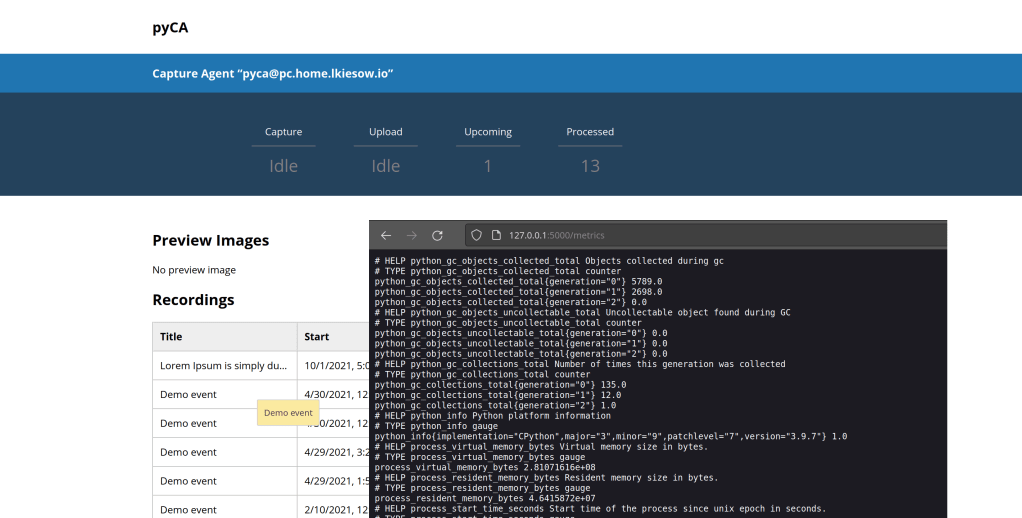Click the Start column header

tap(317, 337)
